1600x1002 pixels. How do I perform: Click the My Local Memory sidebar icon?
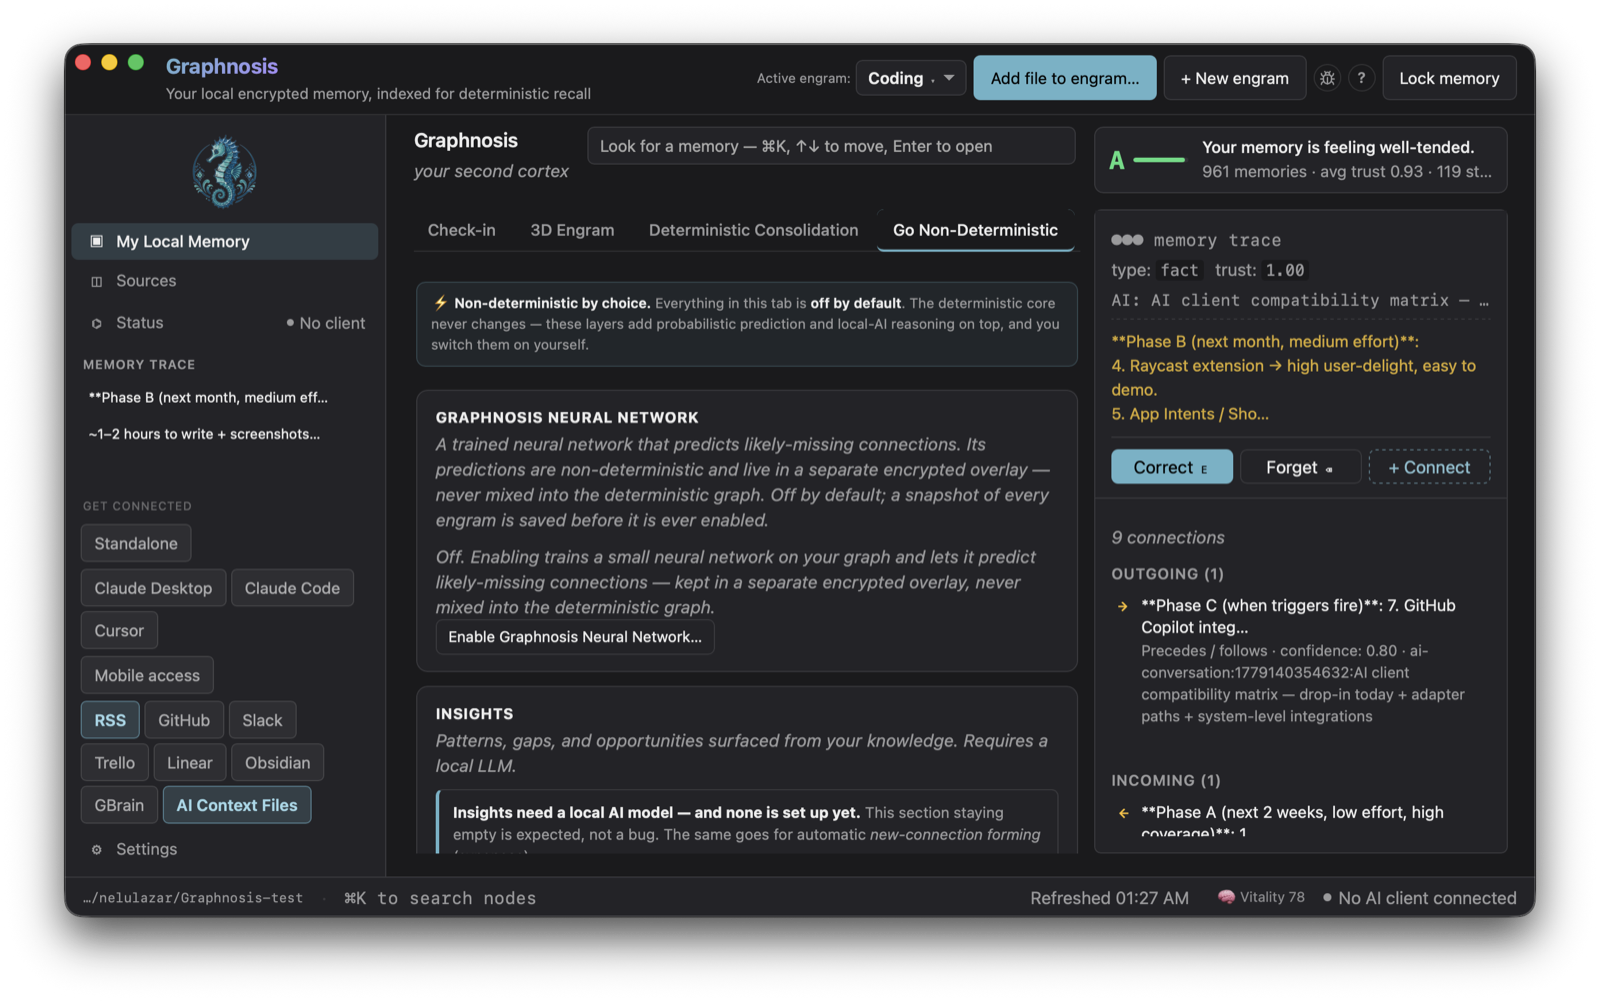[97, 241]
